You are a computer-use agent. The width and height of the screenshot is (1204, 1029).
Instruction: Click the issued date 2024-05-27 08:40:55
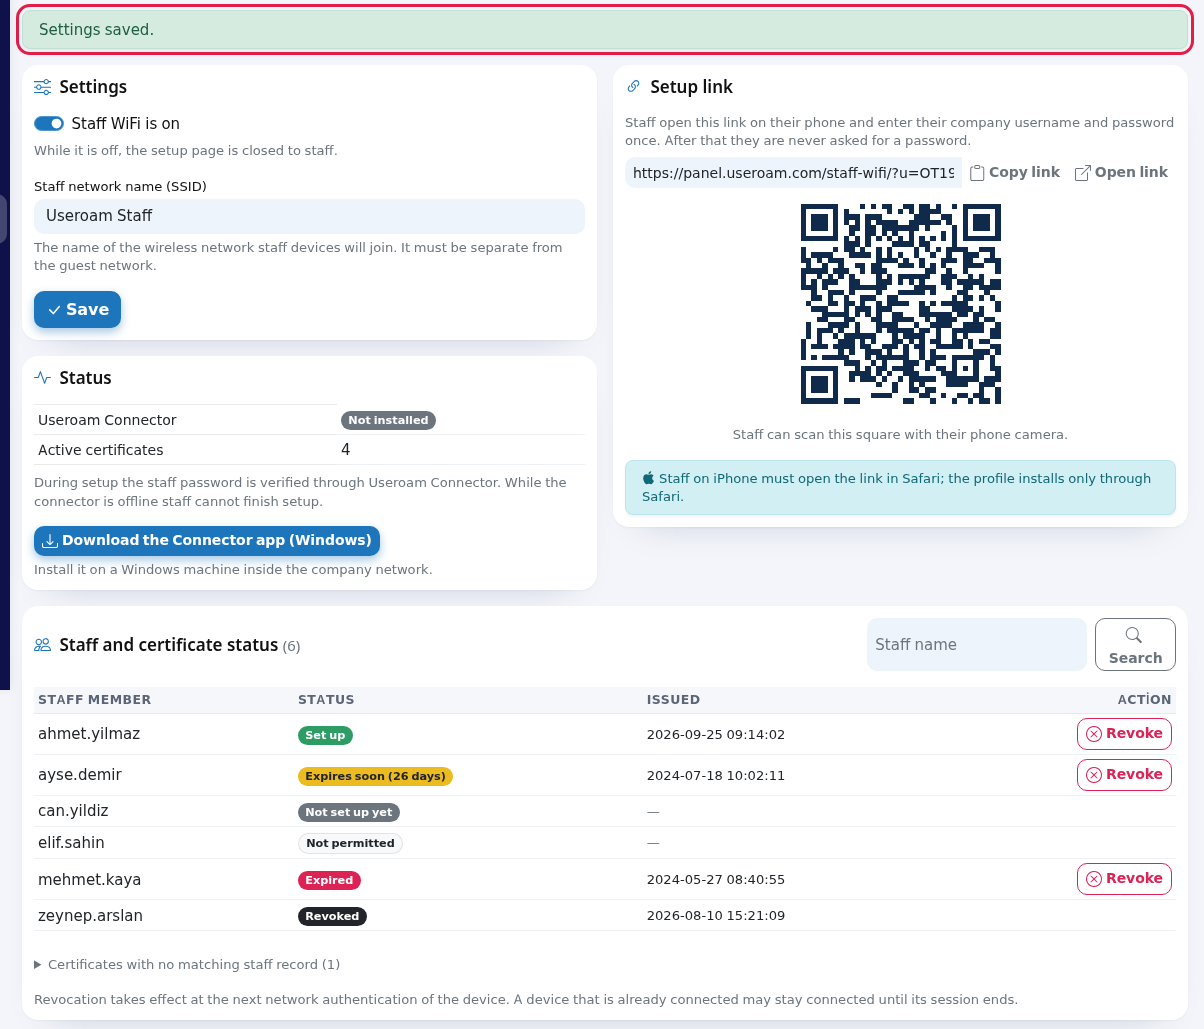tap(716, 880)
